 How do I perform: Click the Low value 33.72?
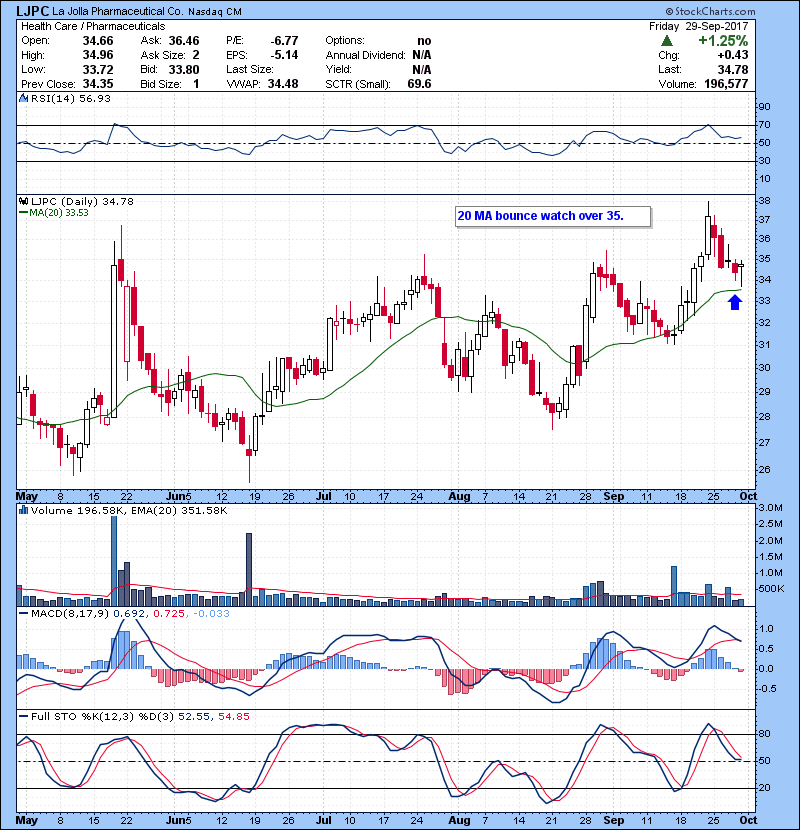pyautogui.click(x=98, y=69)
